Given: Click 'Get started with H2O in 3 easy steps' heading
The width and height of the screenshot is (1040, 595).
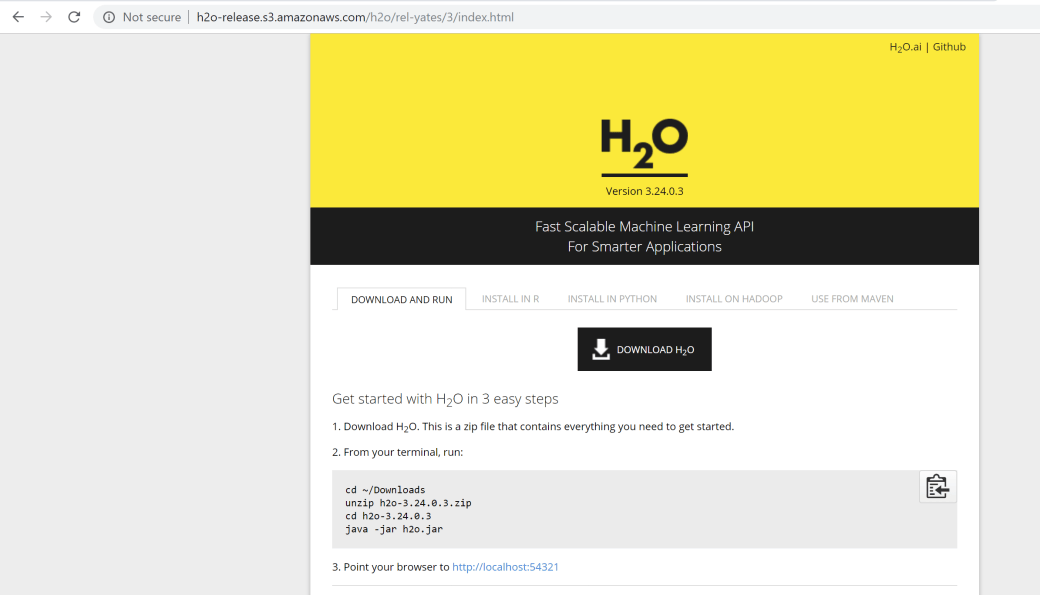Looking at the screenshot, I should [x=445, y=399].
